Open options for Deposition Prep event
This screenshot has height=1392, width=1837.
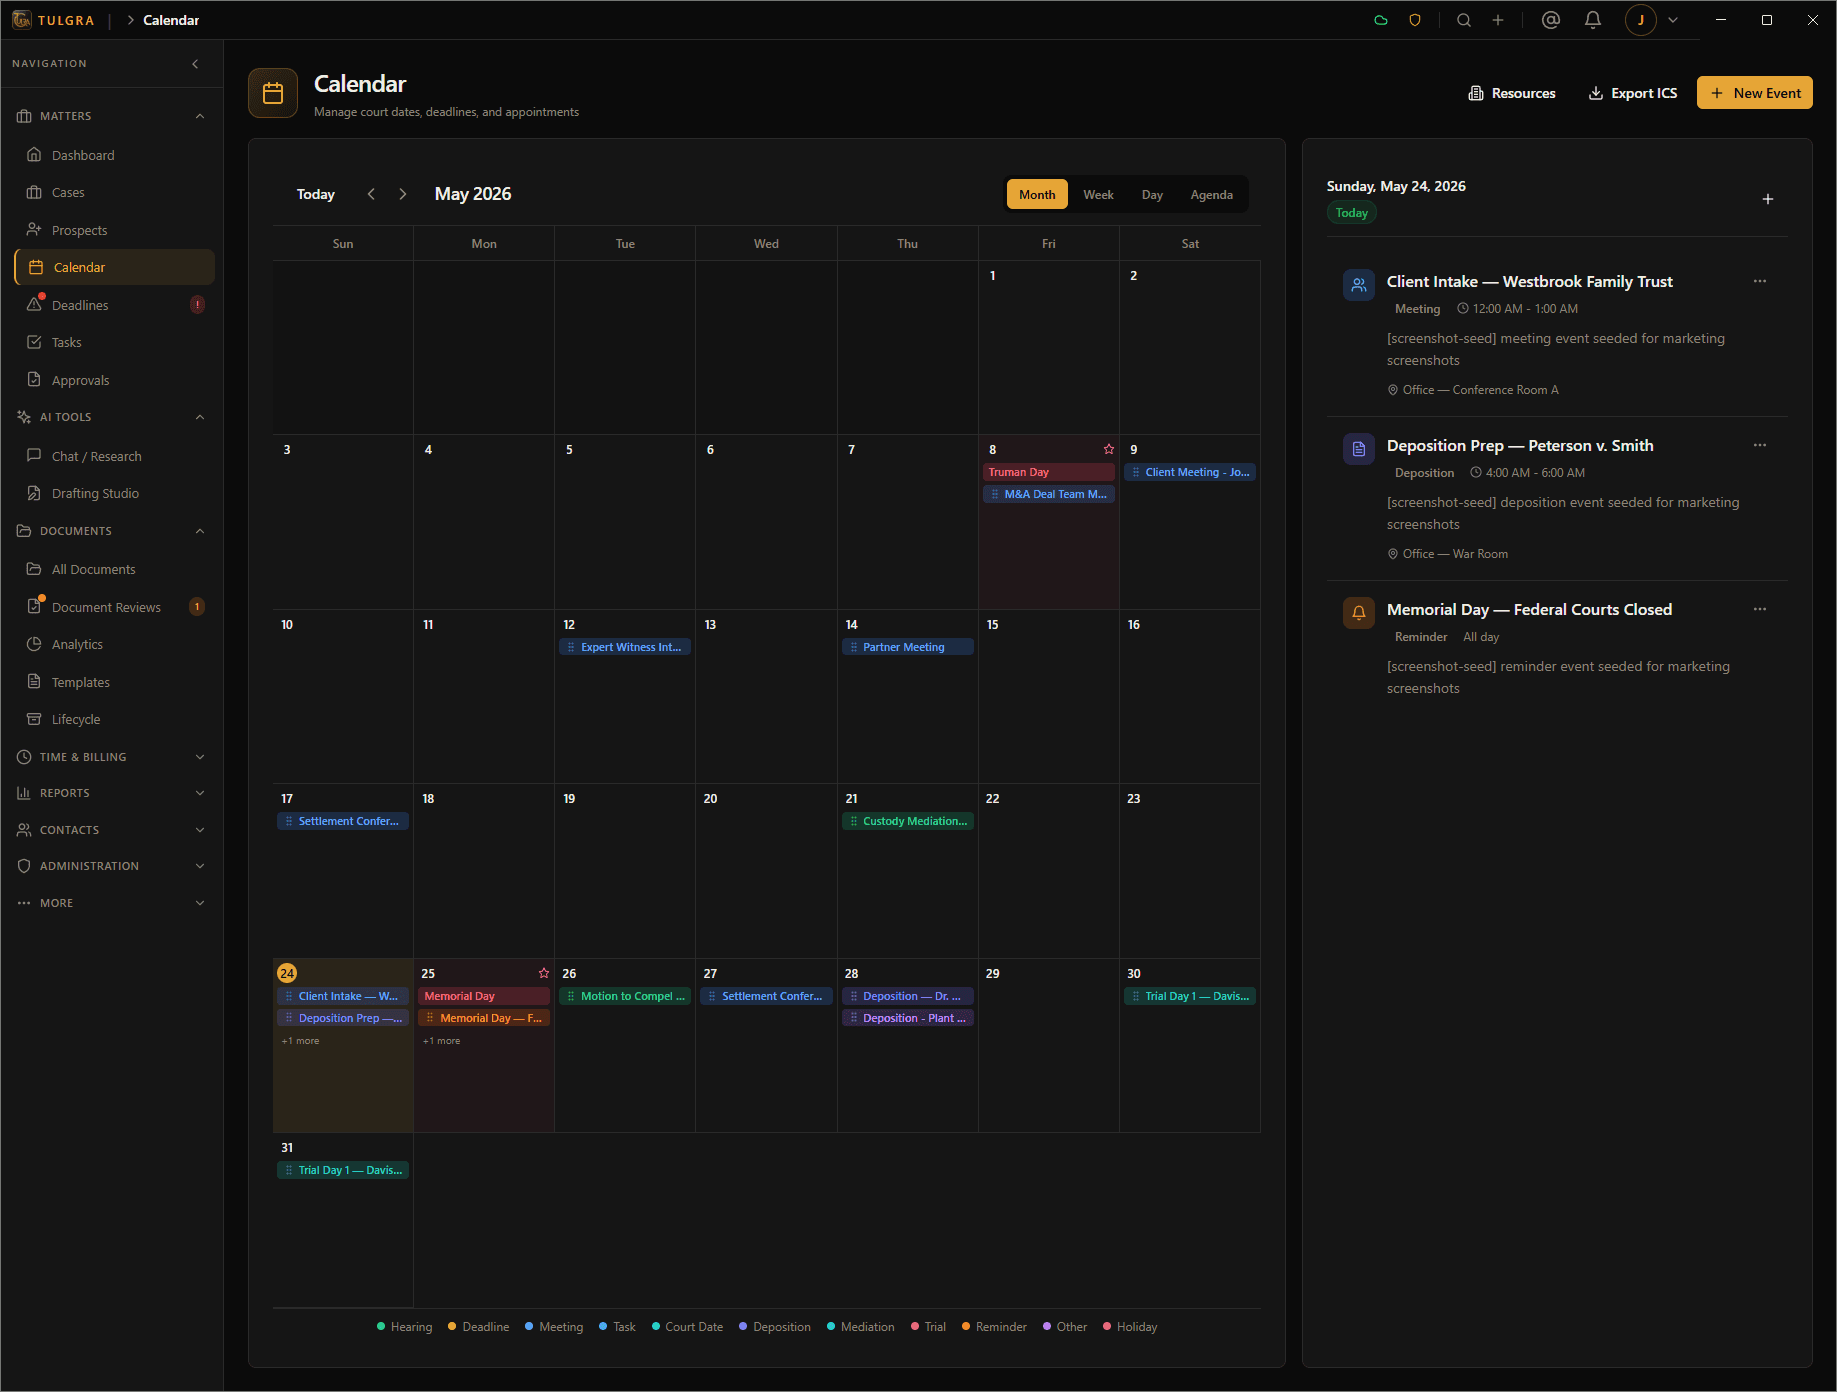pyautogui.click(x=1760, y=445)
